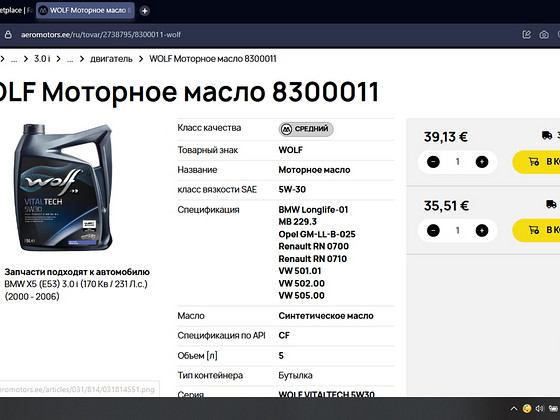
Task: Click the quantity field of the 35,51 € offer
Action: tap(458, 231)
